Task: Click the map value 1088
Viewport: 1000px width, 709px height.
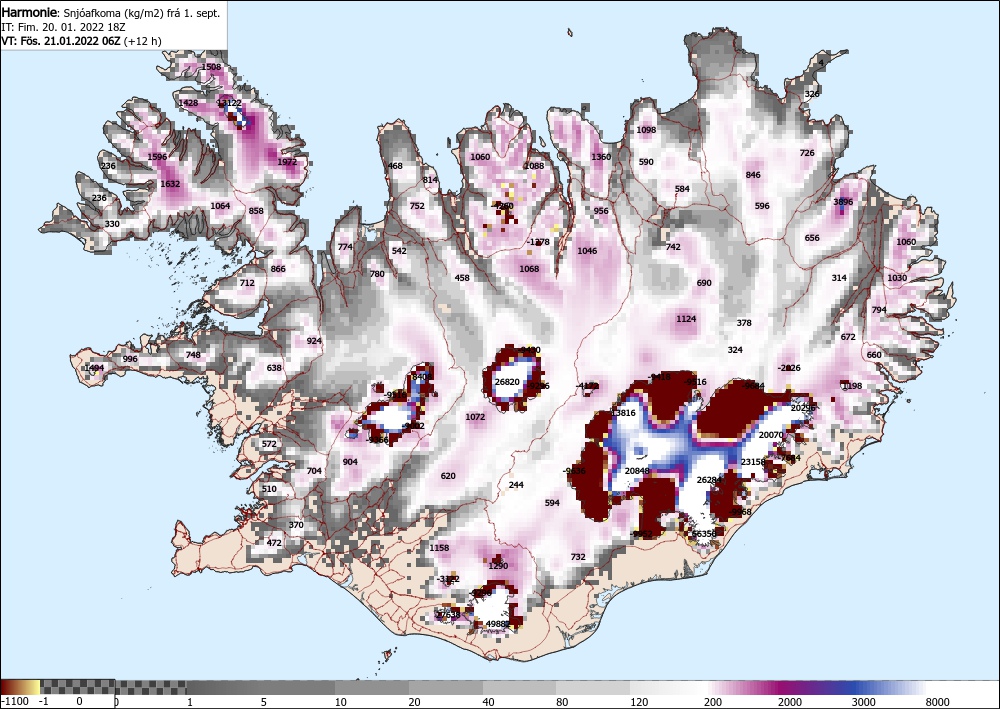Action: pos(534,166)
